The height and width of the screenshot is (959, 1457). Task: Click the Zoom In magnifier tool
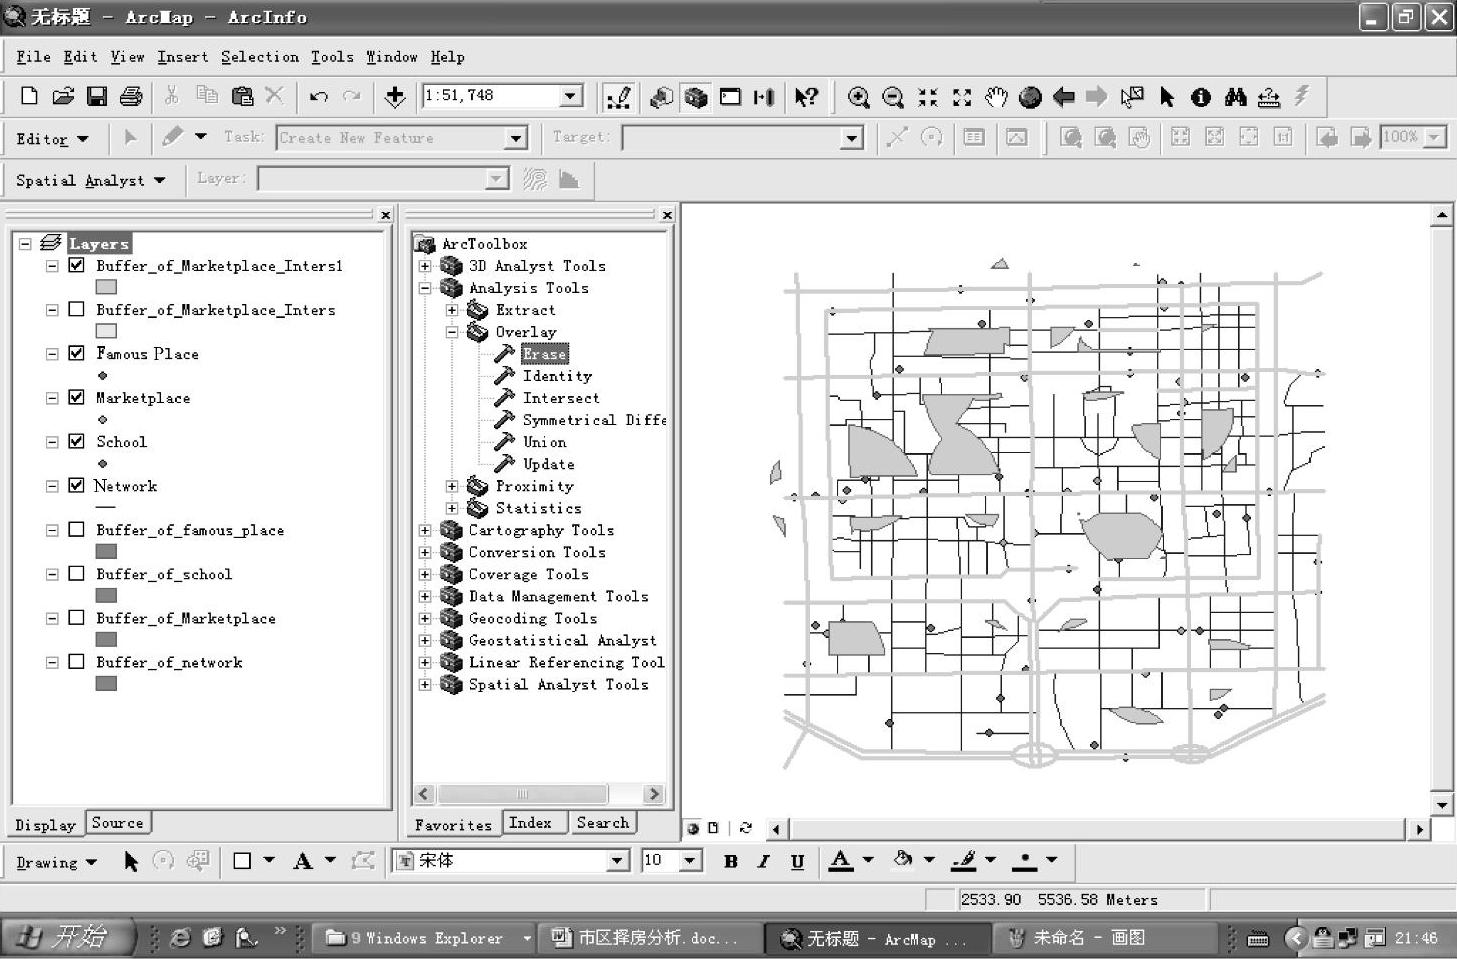tap(858, 97)
